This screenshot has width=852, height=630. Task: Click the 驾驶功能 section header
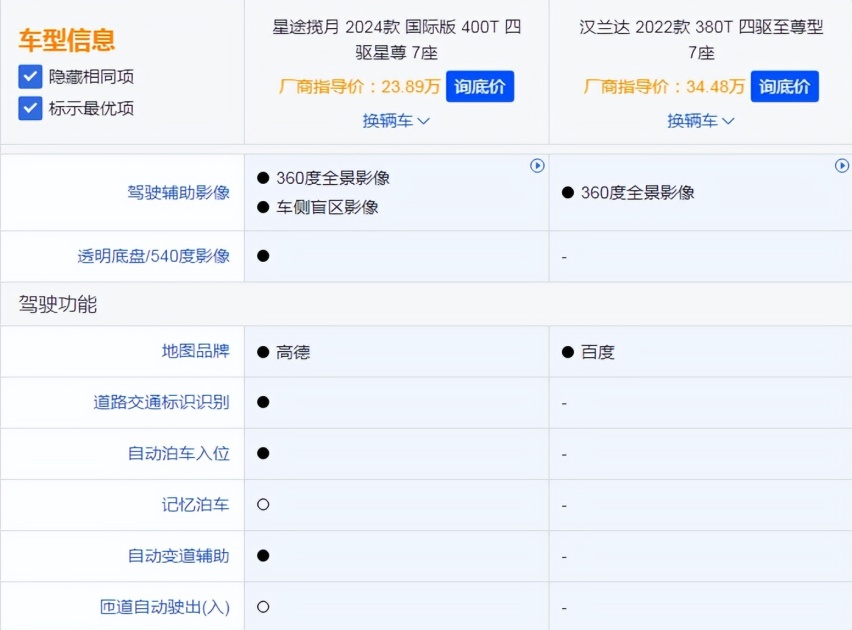click(58, 304)
